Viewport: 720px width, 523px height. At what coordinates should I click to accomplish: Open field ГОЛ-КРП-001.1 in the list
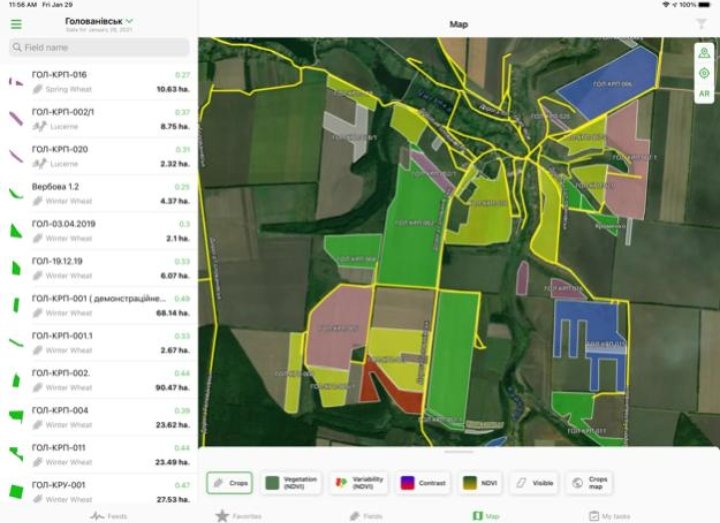[99, 343]
